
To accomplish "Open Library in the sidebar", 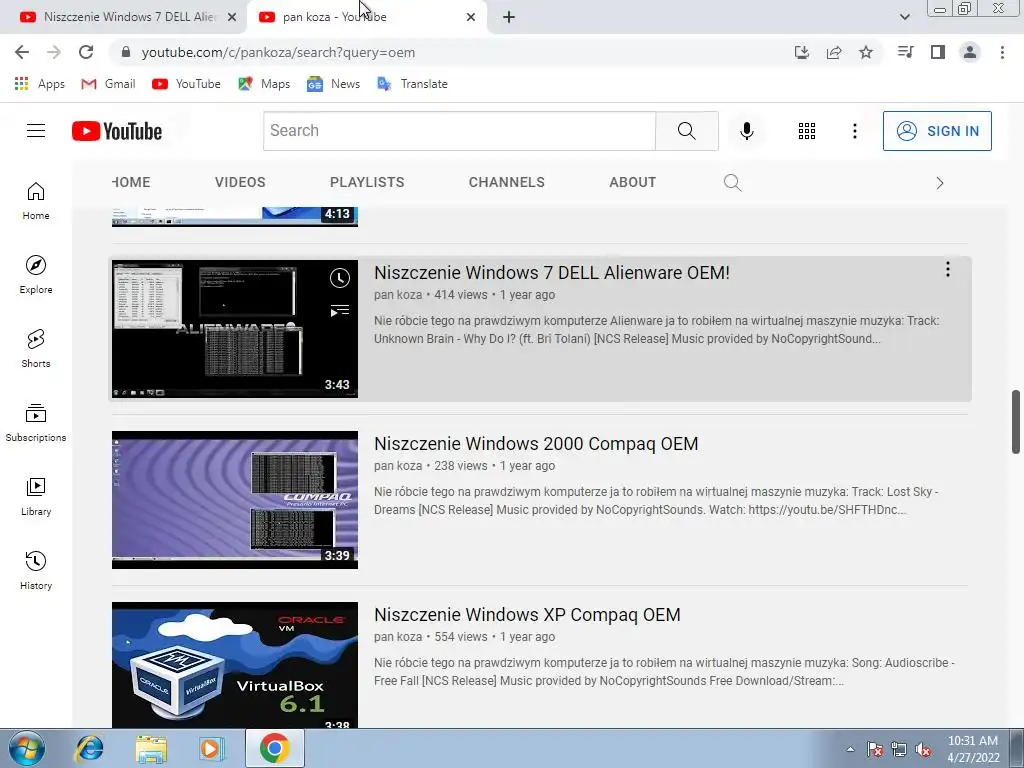I will 36,496.
